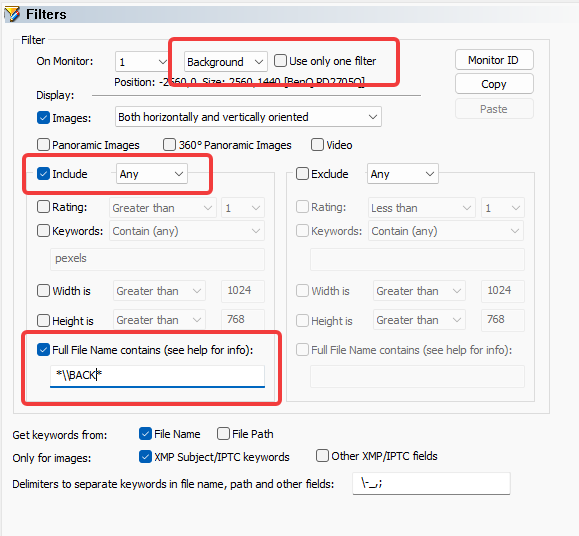Enable Use only one filter checkbox
This screenshot has height=536, width=579.
point(280,61)
